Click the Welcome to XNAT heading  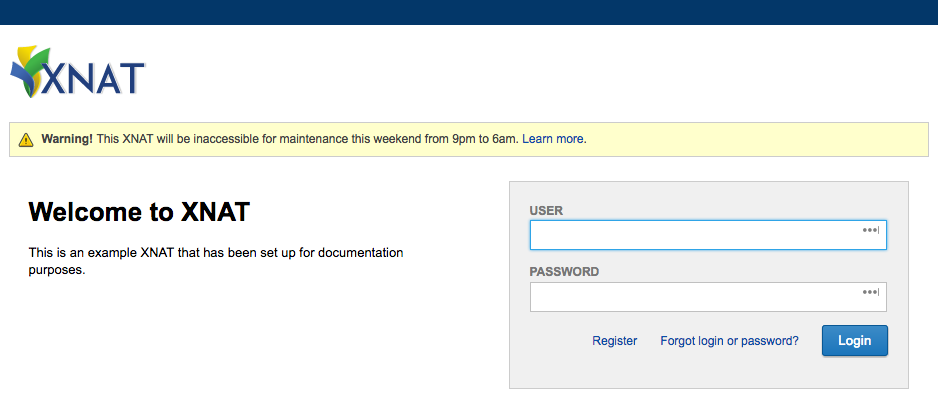click(139, 212)
